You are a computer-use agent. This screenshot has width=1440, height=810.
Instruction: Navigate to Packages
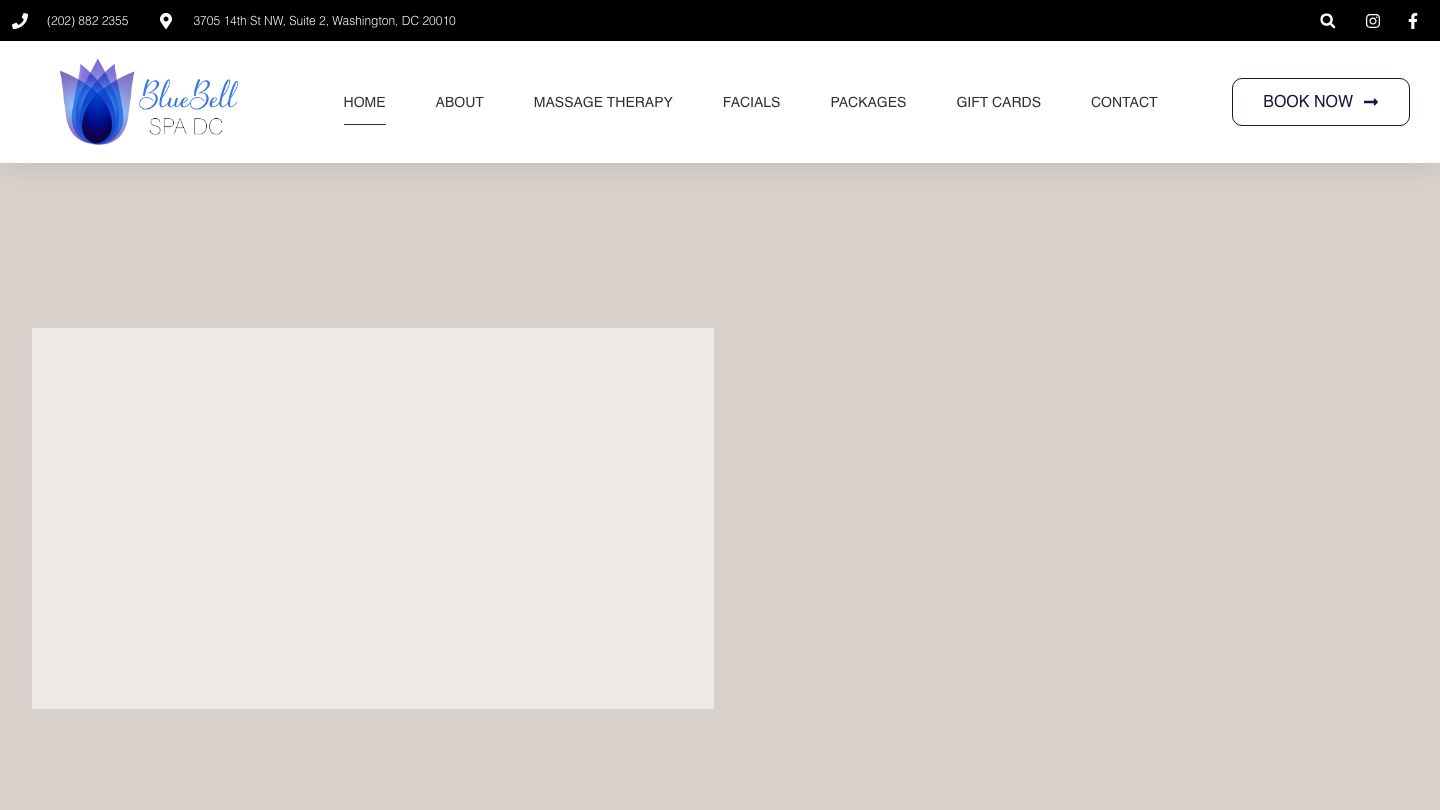pos(868,102)
